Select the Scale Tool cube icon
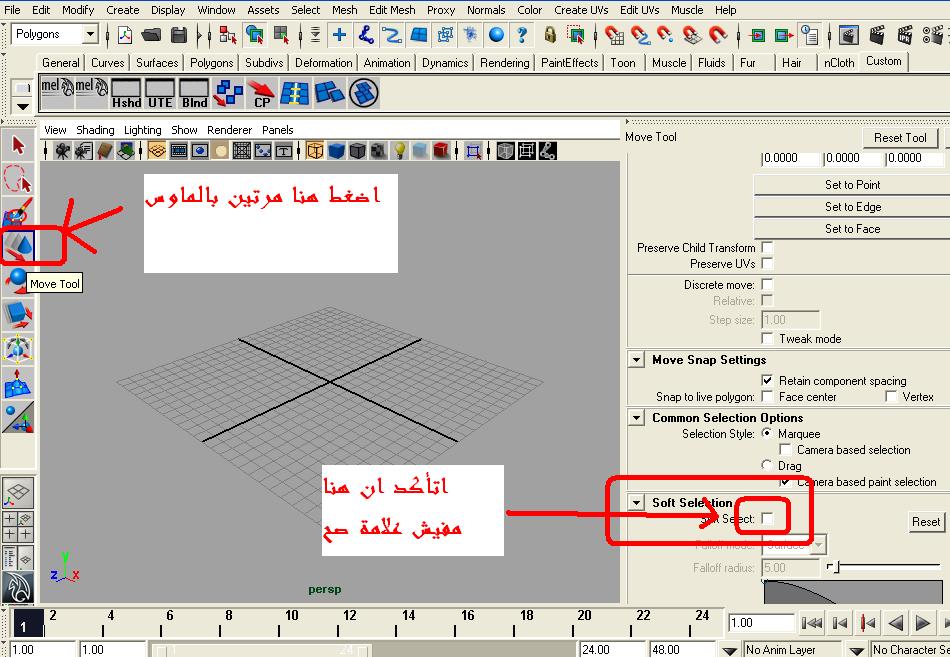The height and width of the screenshot is (657, 950). coord(18,315)
